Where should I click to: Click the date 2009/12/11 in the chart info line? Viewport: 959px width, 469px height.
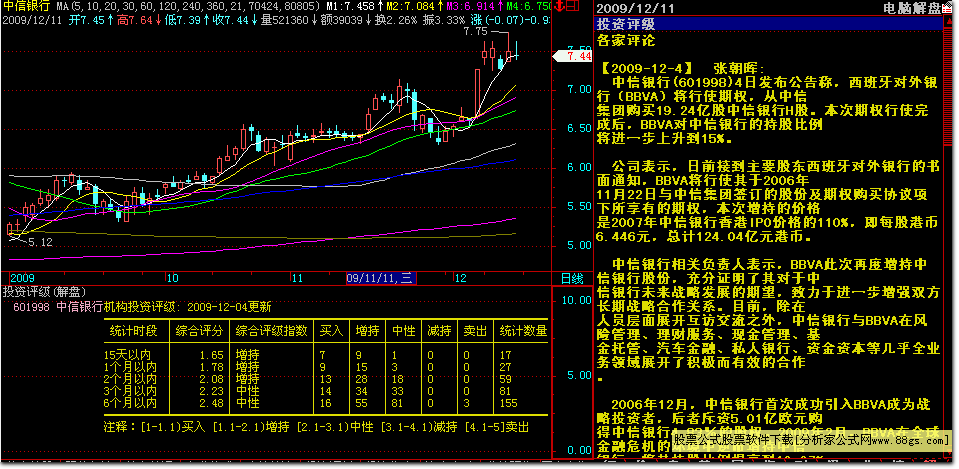[x=31, y=20]
